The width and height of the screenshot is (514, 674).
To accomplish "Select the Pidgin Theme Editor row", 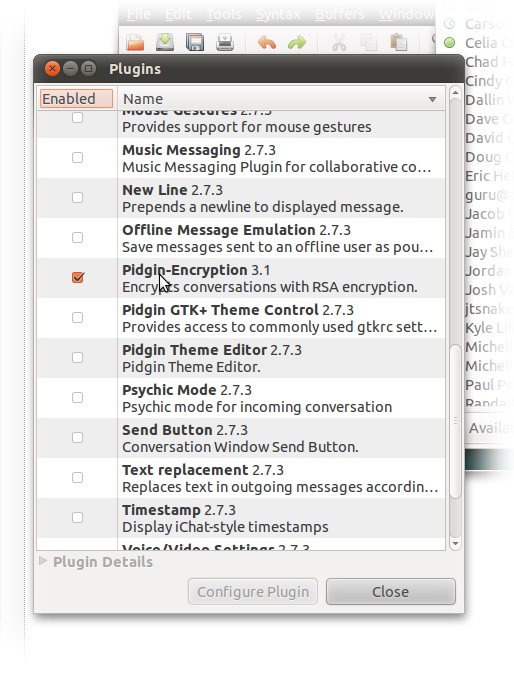I will (x=241, y=358).
